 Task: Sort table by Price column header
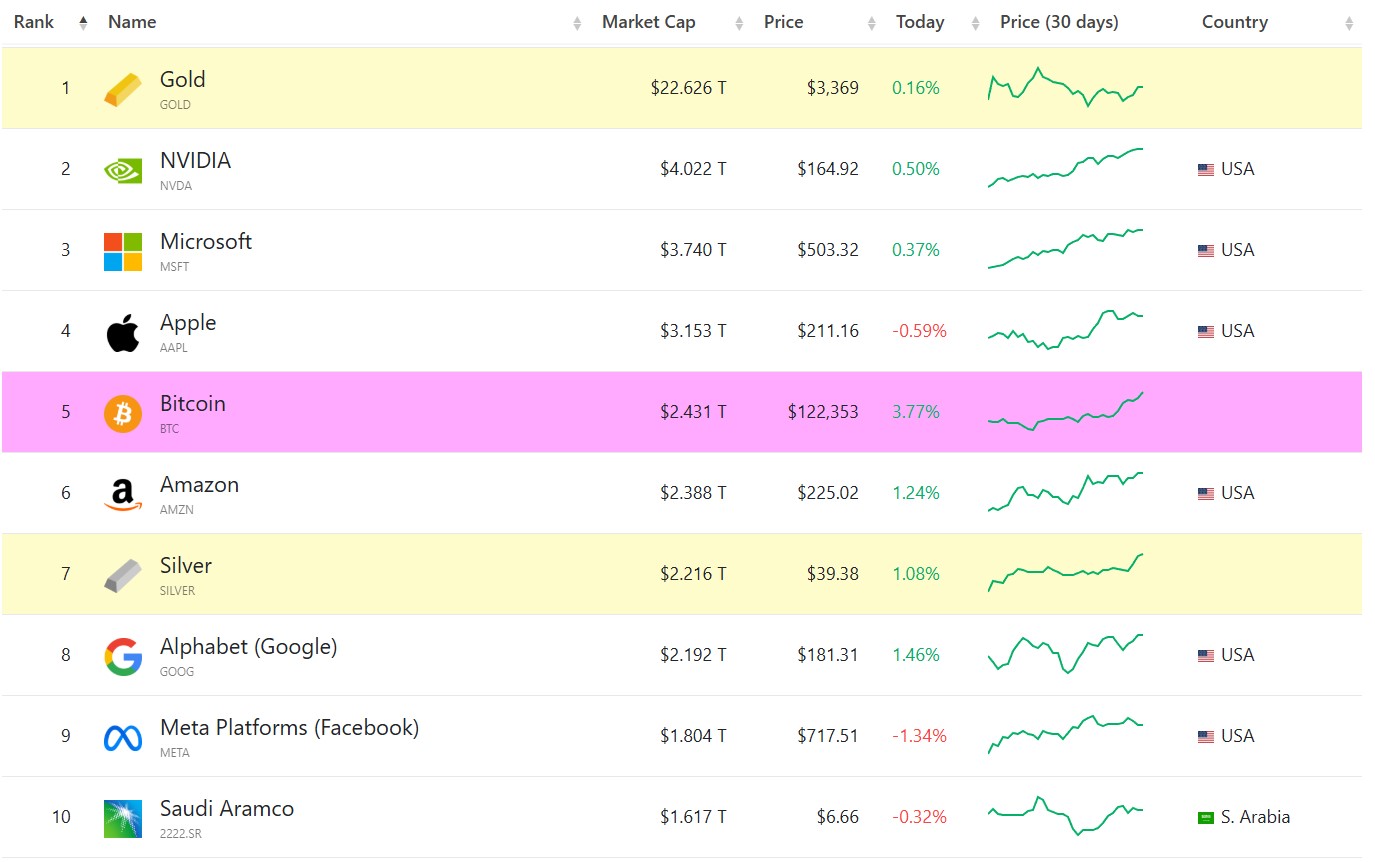pyautogui.click(x=783, y=22)
